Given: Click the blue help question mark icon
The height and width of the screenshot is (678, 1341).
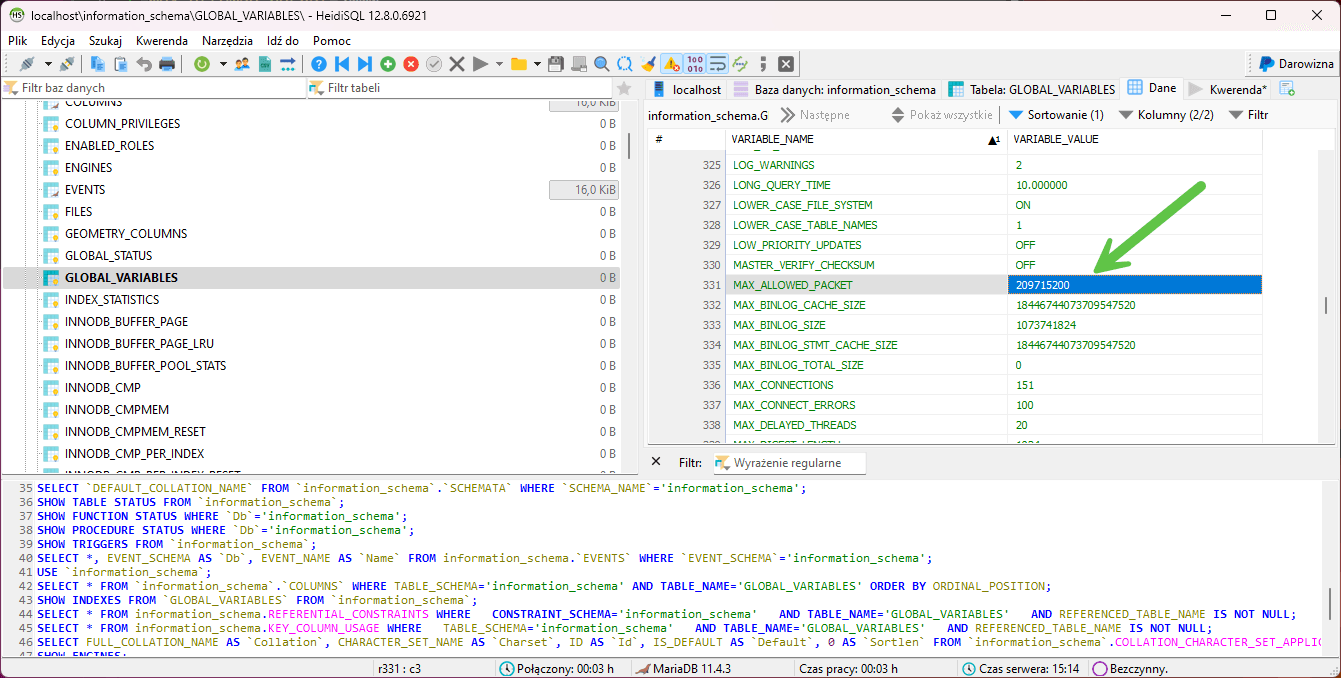Looking at the screenshot, I should (x=319, y=64).
